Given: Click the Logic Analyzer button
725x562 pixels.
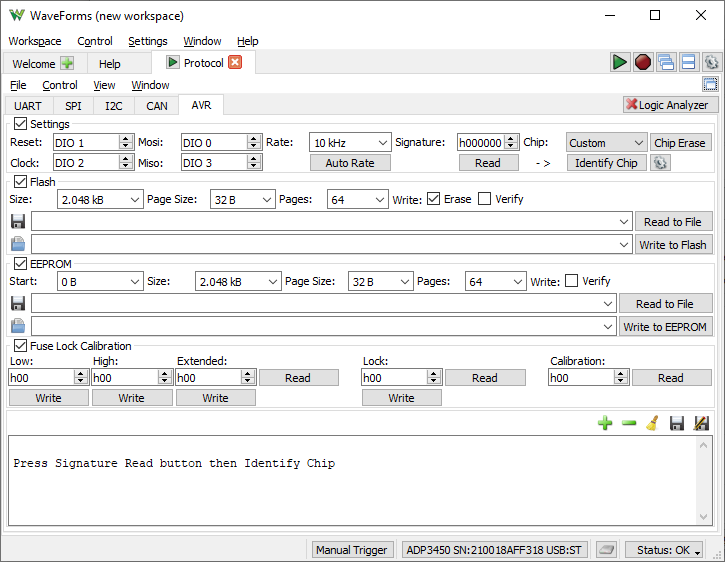Looking at the screenshot, I should [x=670, y=105].
